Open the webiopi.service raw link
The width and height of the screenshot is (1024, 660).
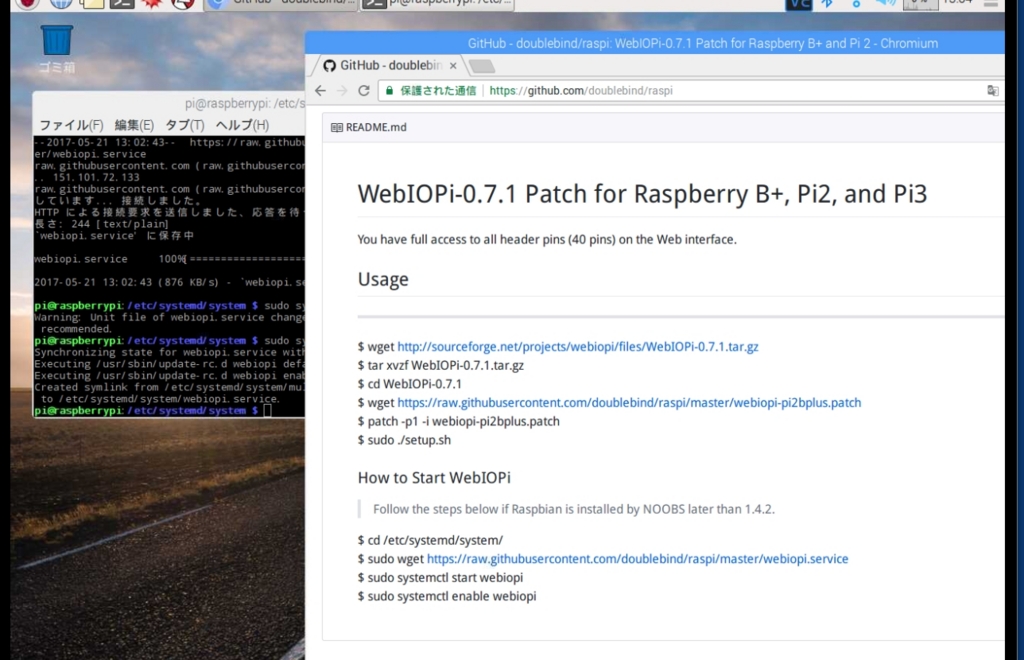pos(637,559)
